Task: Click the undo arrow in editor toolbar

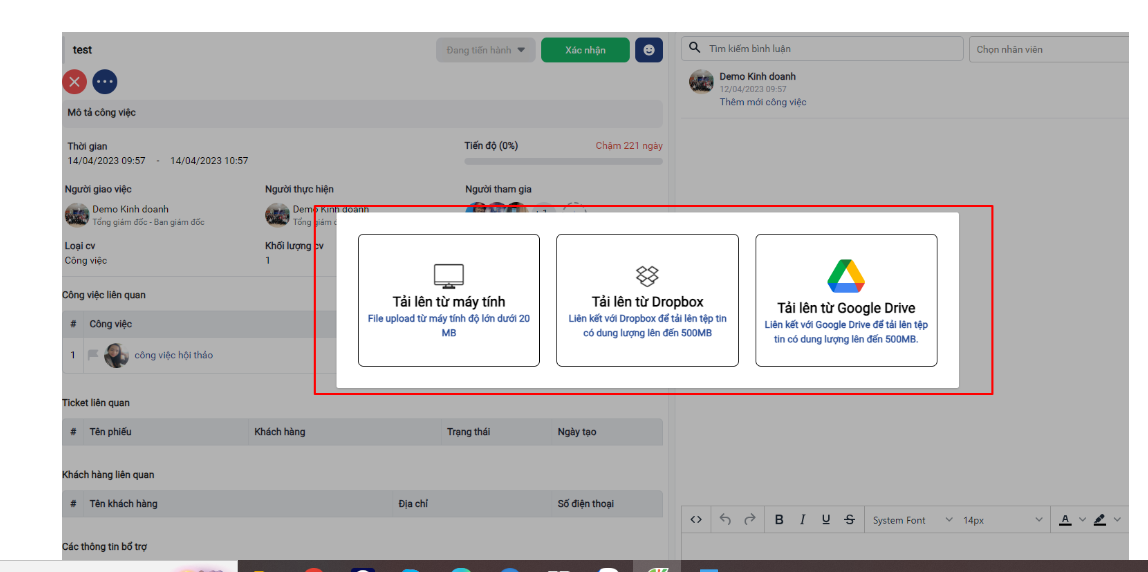Action: (x=725, y=520)
